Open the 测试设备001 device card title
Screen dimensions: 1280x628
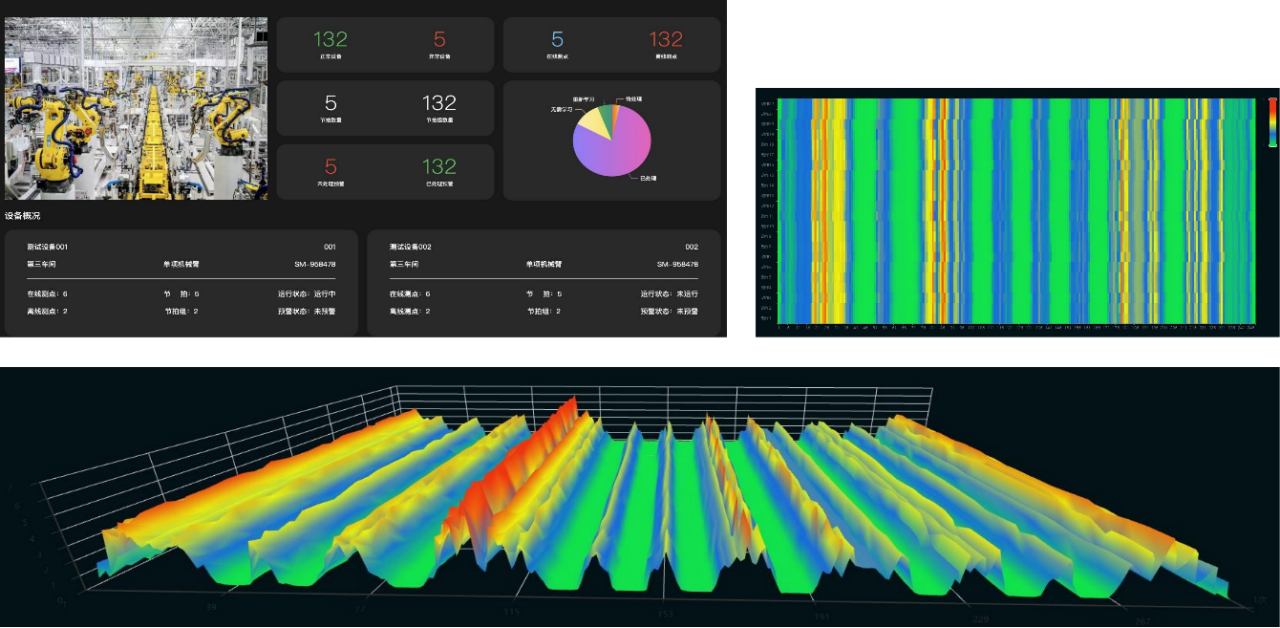point(48,247)
